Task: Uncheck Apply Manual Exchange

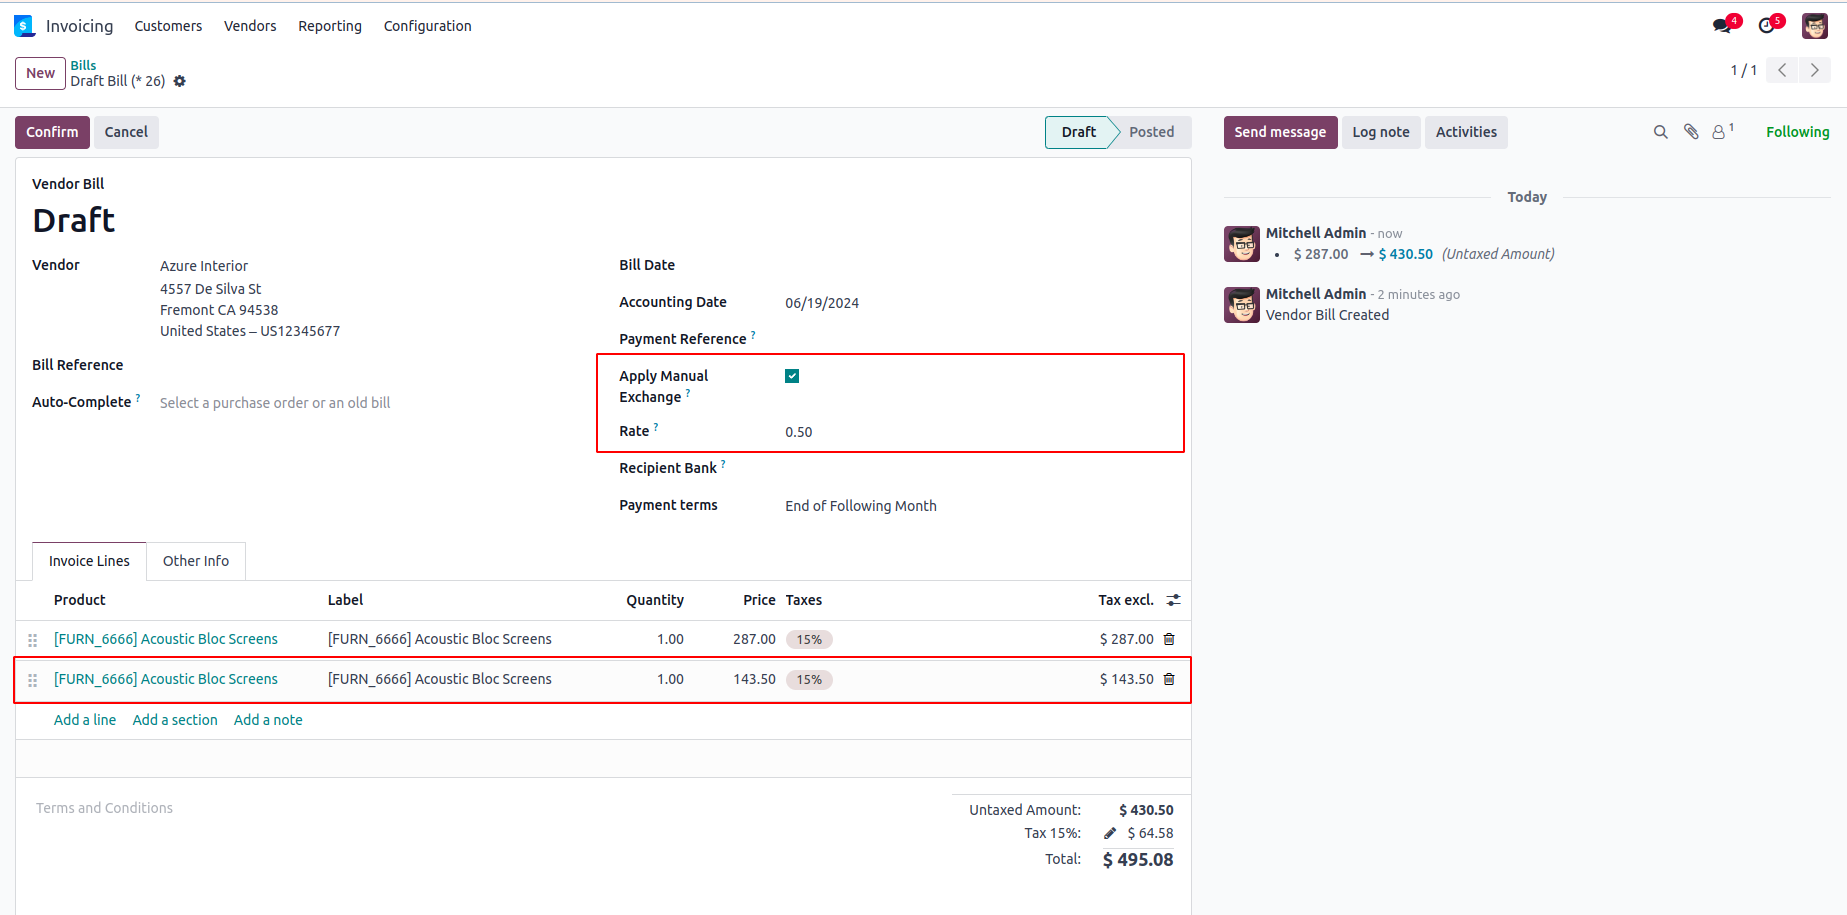Action: 792,376
